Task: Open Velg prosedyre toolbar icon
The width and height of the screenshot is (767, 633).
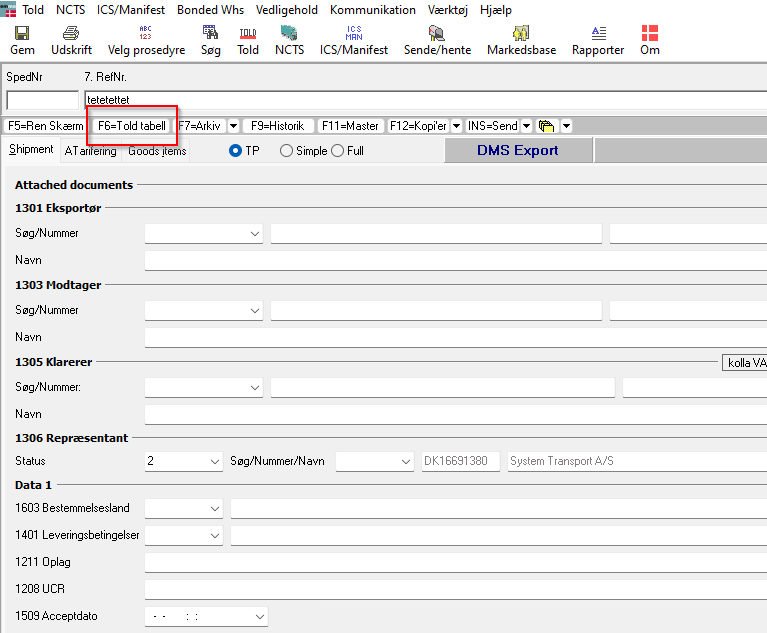Action: [146, 33]
